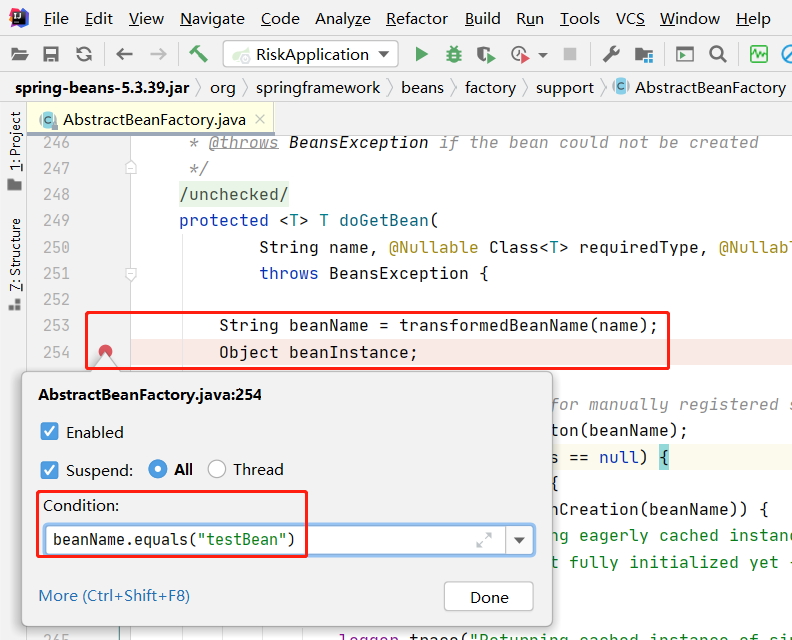The width and height of the screenshot is (792, 640).
Task: Run with Coverage shield icon
Action: (486, 54)
